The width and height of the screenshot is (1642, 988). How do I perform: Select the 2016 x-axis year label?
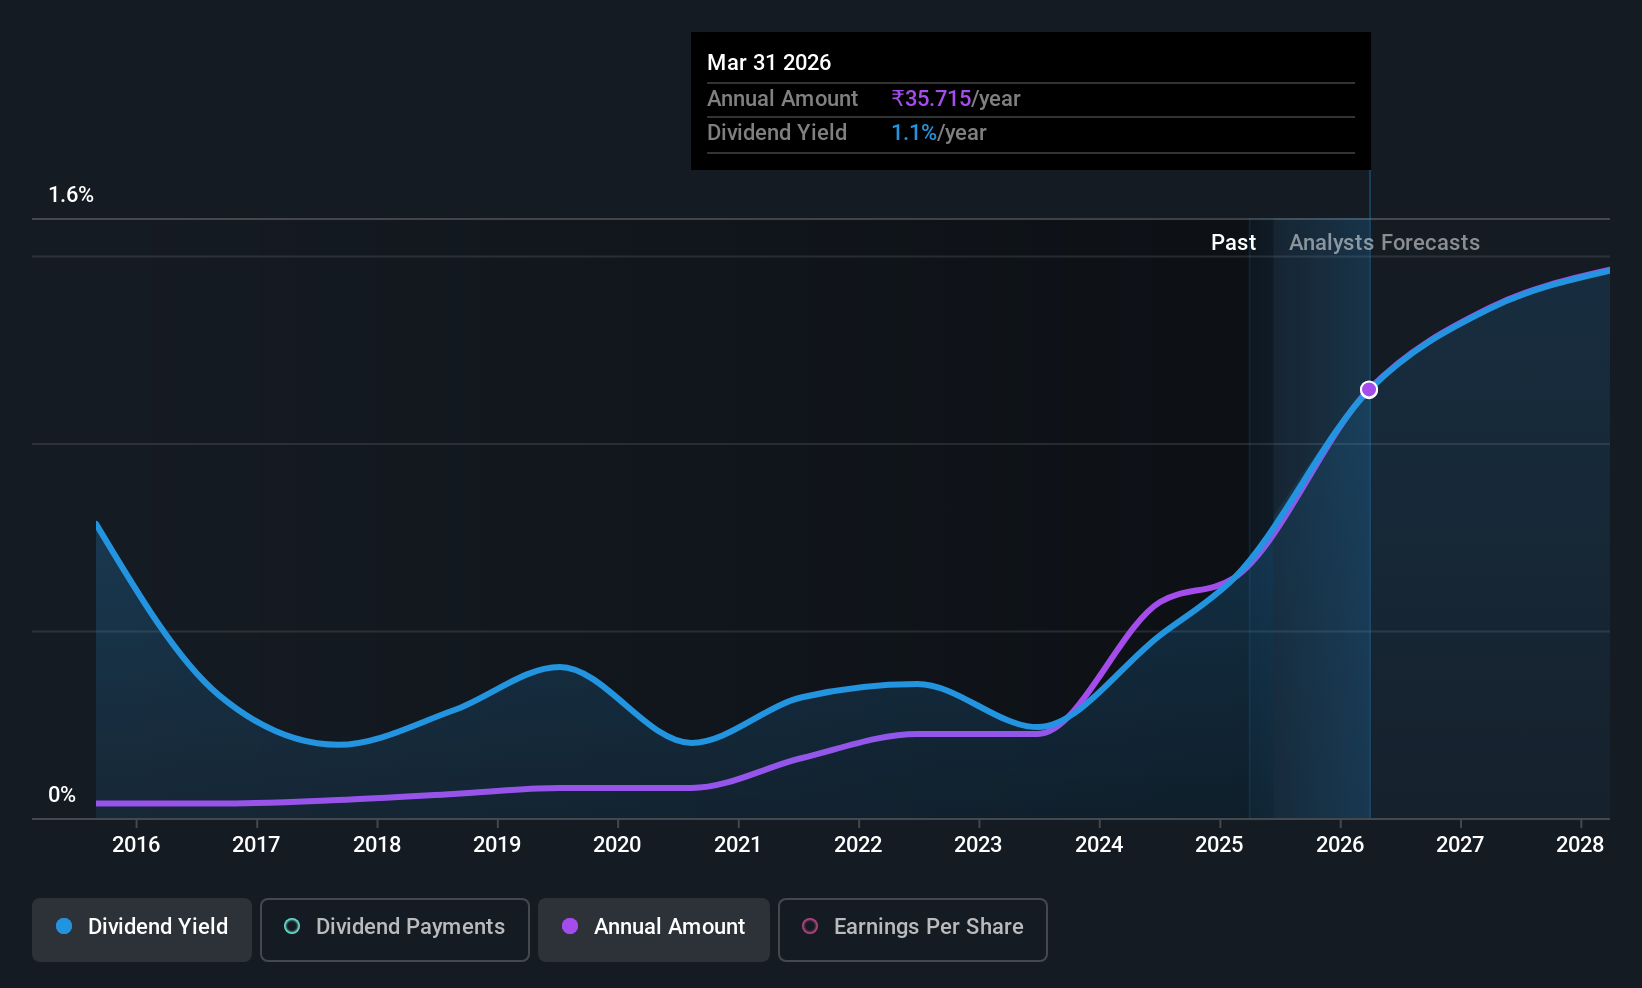(x=136, y=845)
